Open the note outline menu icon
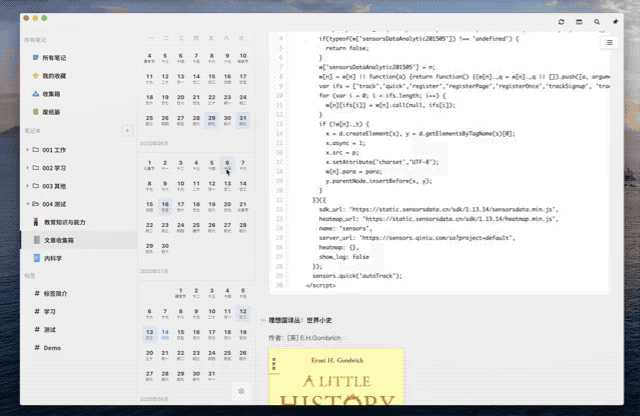640x416 pixels. [609, 42]
